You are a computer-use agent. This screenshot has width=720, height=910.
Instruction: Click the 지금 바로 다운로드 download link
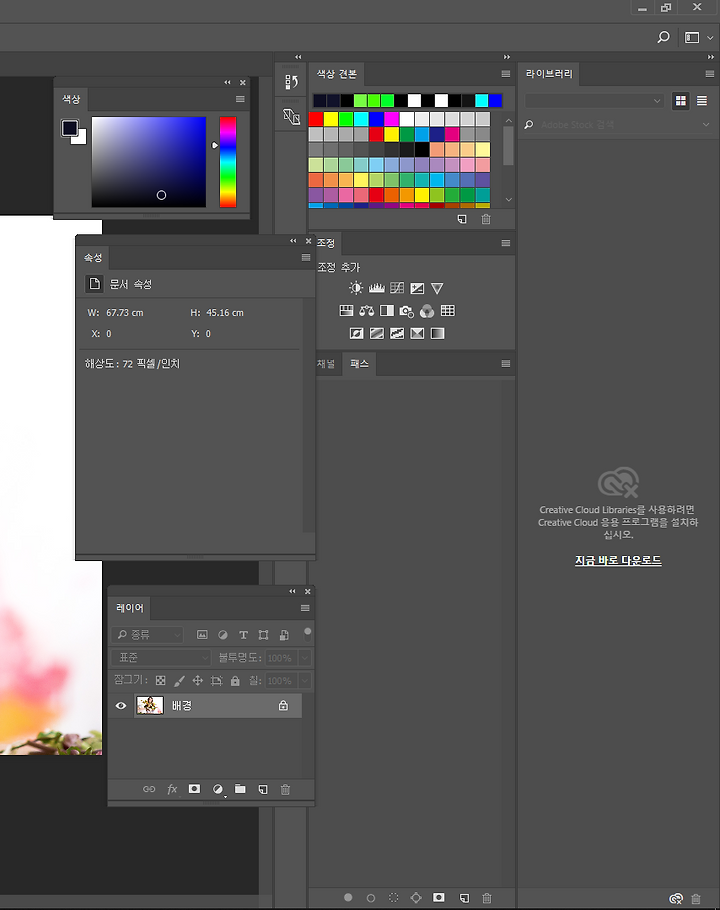pos(618,560)
